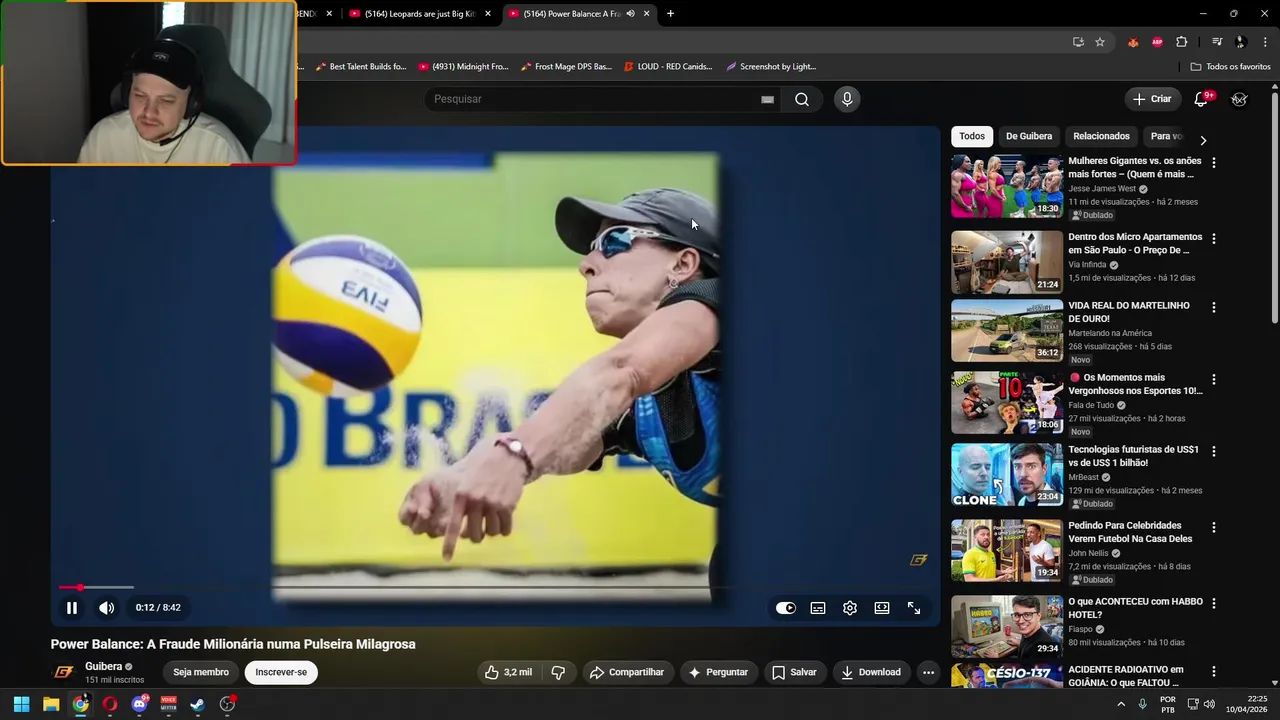
Task: Open the Guibera channel name link
Action: (104, 666)
